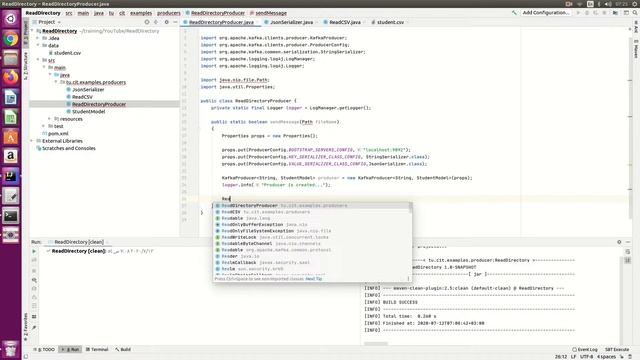Open Project Structure toolbar icon
This screenshot has height=360, width=640.
[615, 13]
